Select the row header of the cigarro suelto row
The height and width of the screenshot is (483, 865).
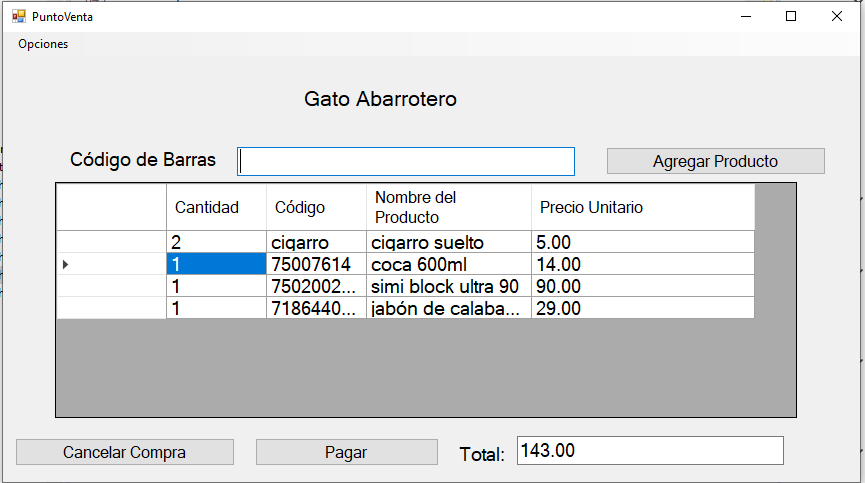[x=111, y=242]
